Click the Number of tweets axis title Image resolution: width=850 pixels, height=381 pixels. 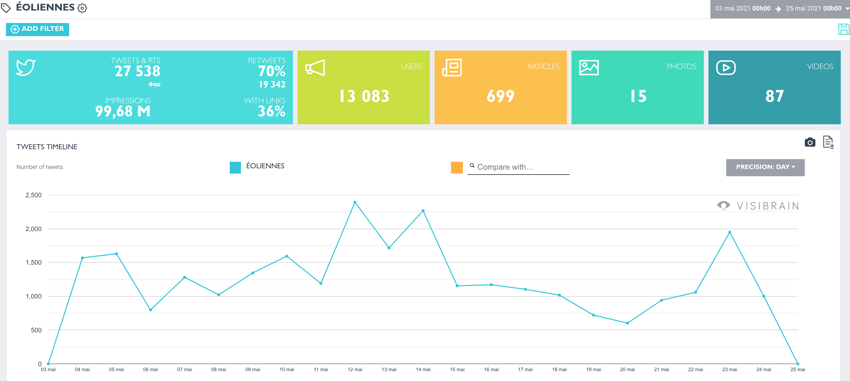(x=40, y=167)
